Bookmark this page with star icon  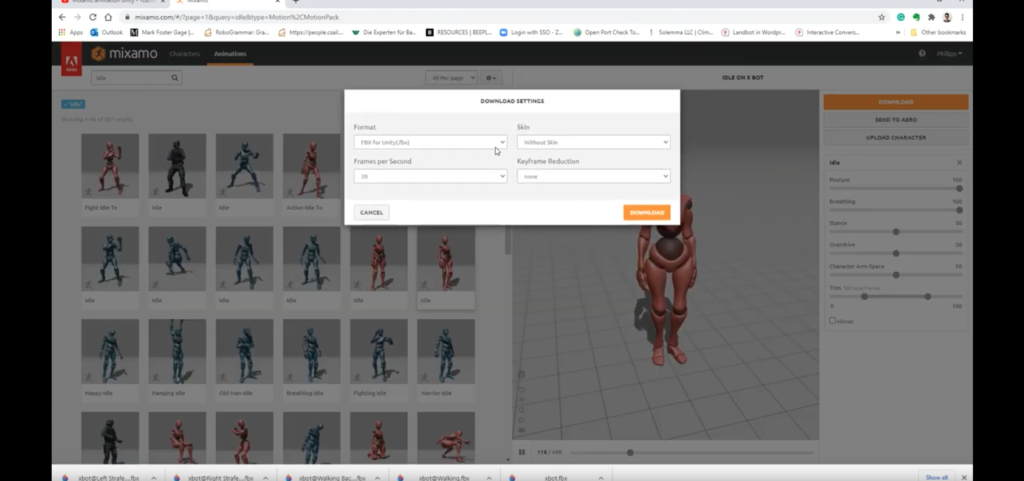pyautogui.click(x=881, y=17)
